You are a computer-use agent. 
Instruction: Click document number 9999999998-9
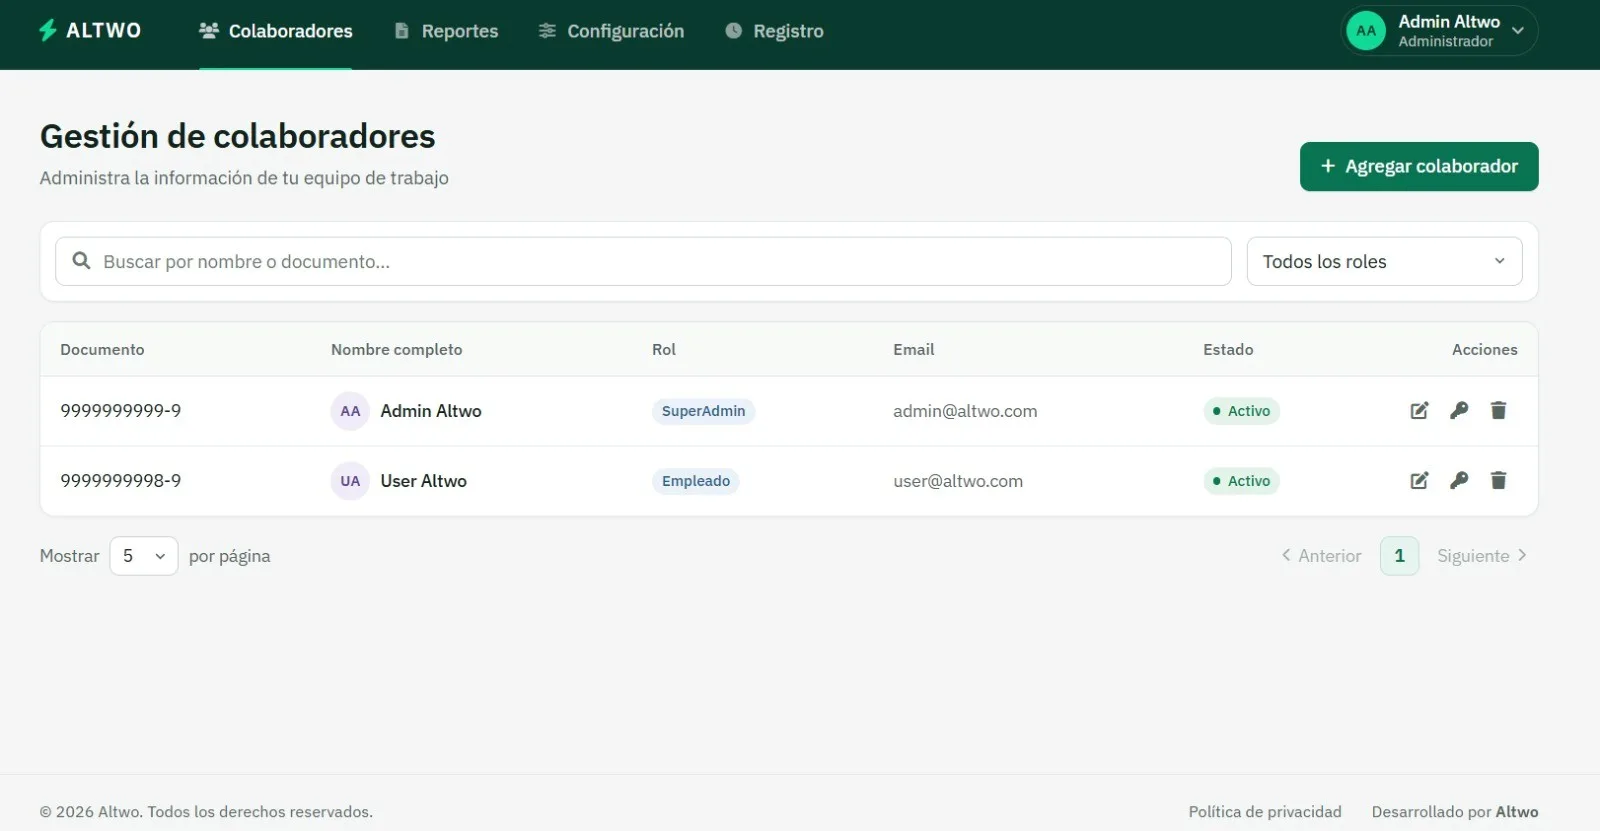[121, 481]
